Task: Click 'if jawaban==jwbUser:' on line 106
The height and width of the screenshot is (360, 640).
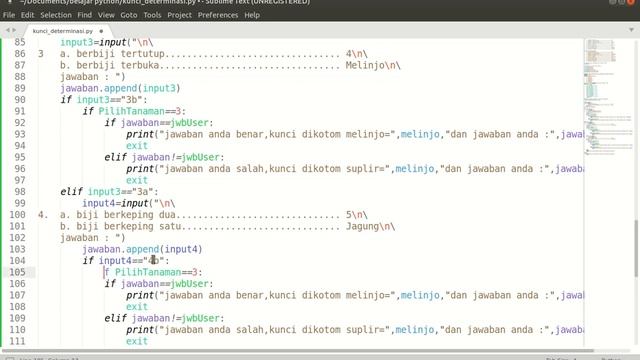Action: point(159,284)
